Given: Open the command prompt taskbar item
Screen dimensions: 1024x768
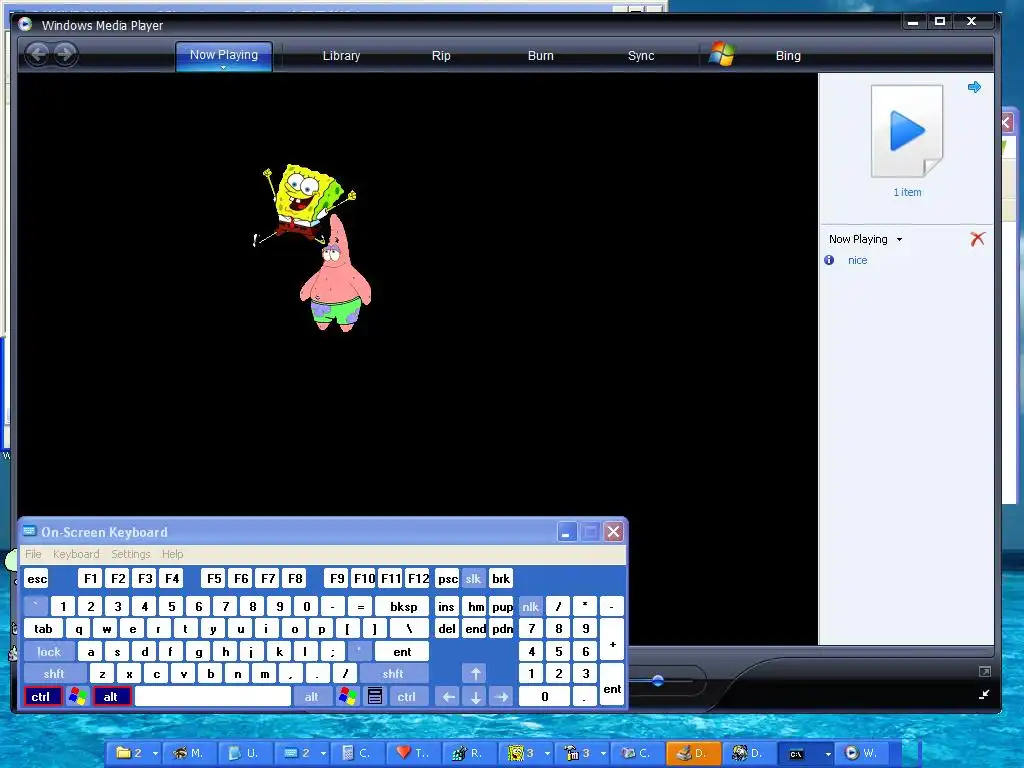Looking at the screenshot, I should (x=805, y=754).
